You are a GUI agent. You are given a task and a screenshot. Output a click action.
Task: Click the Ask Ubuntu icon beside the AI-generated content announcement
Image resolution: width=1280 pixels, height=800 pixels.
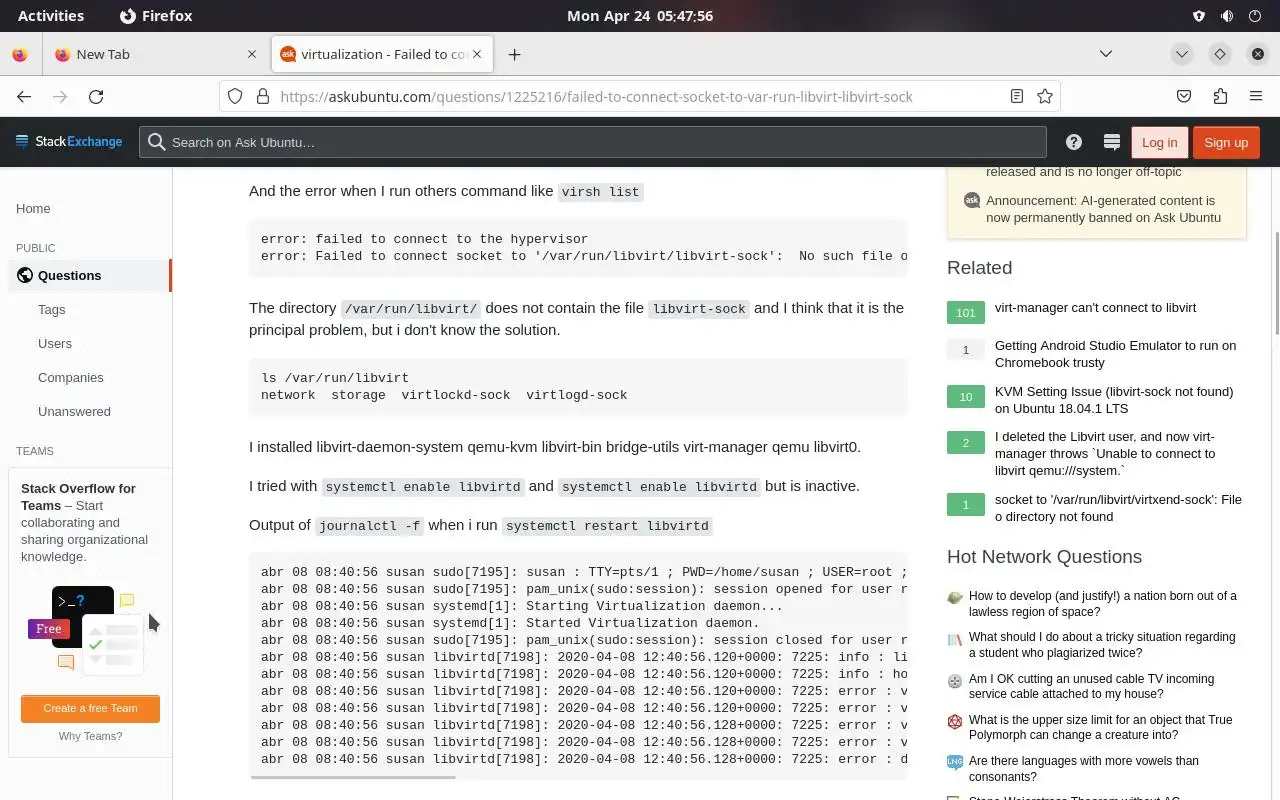tap(971, 200)
